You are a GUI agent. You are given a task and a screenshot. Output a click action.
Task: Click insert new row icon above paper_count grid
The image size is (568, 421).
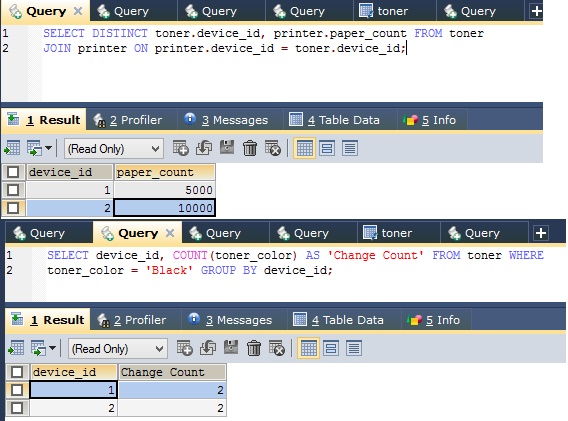tap(180, 148)
